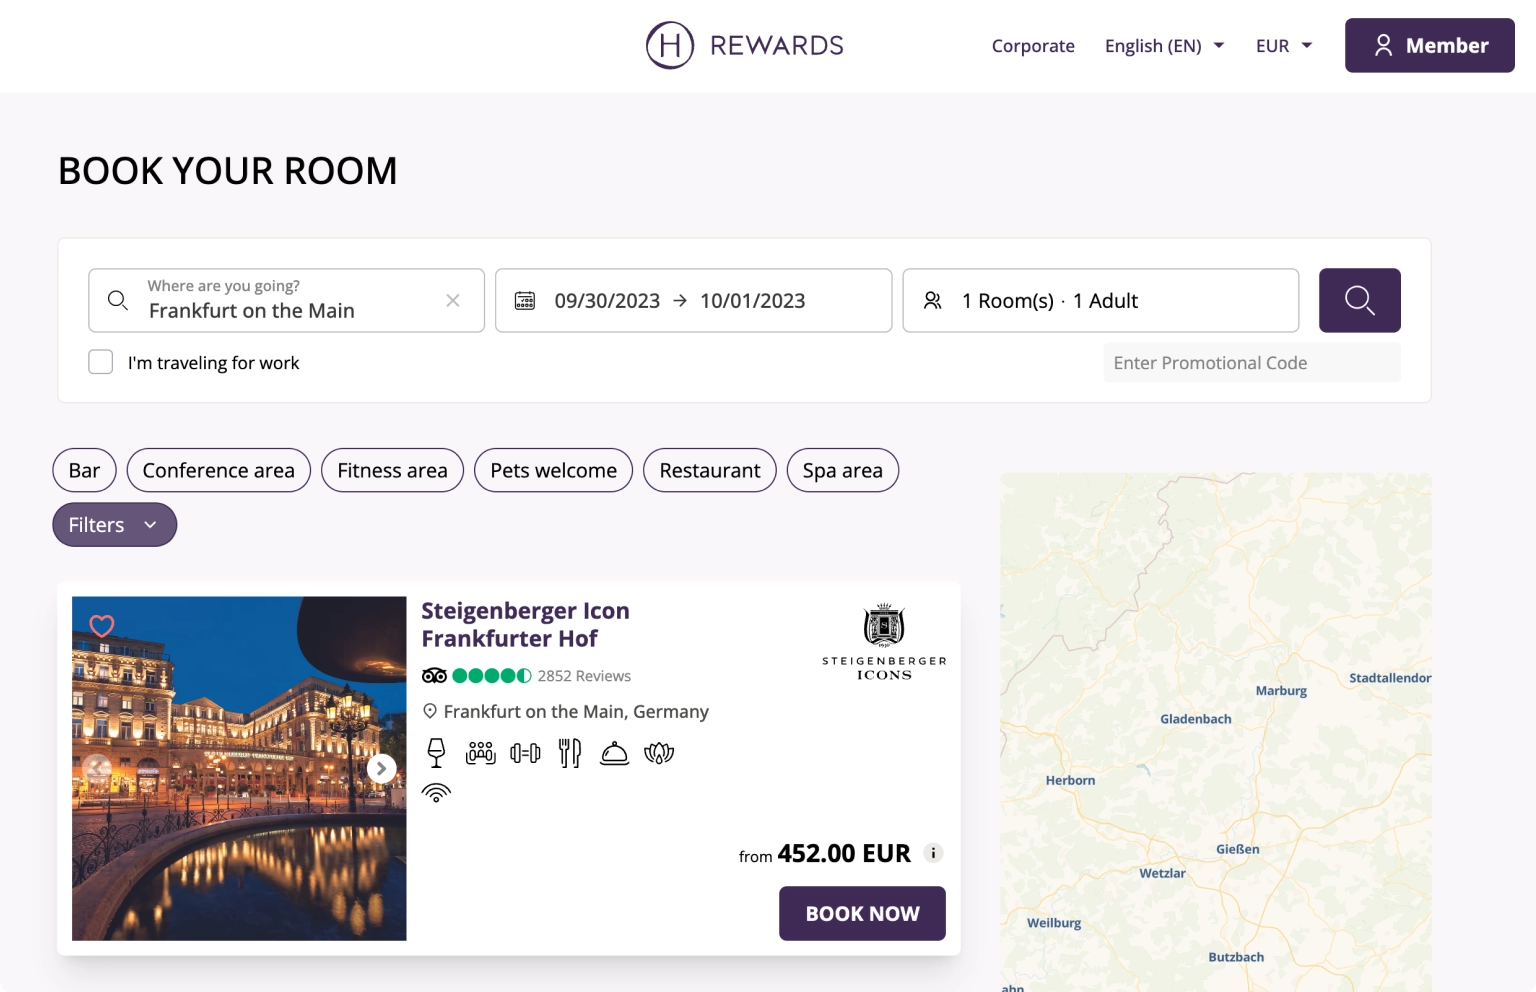Click the destination input field
The image size is (1536, 992).
pos(286,300)
